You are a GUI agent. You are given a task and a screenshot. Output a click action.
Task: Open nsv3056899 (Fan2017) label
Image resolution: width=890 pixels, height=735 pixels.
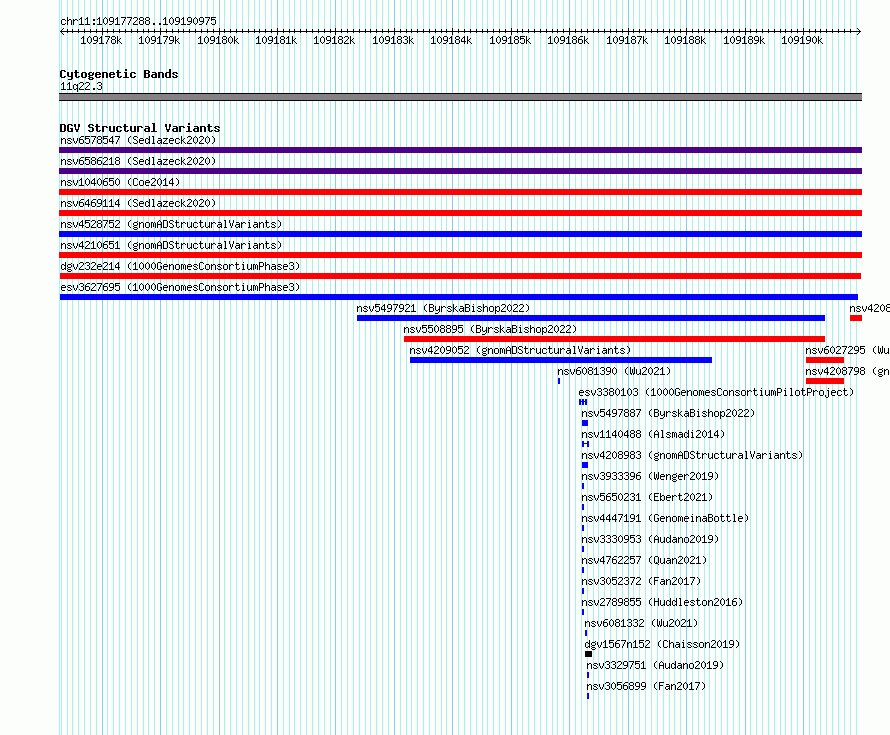646,686
